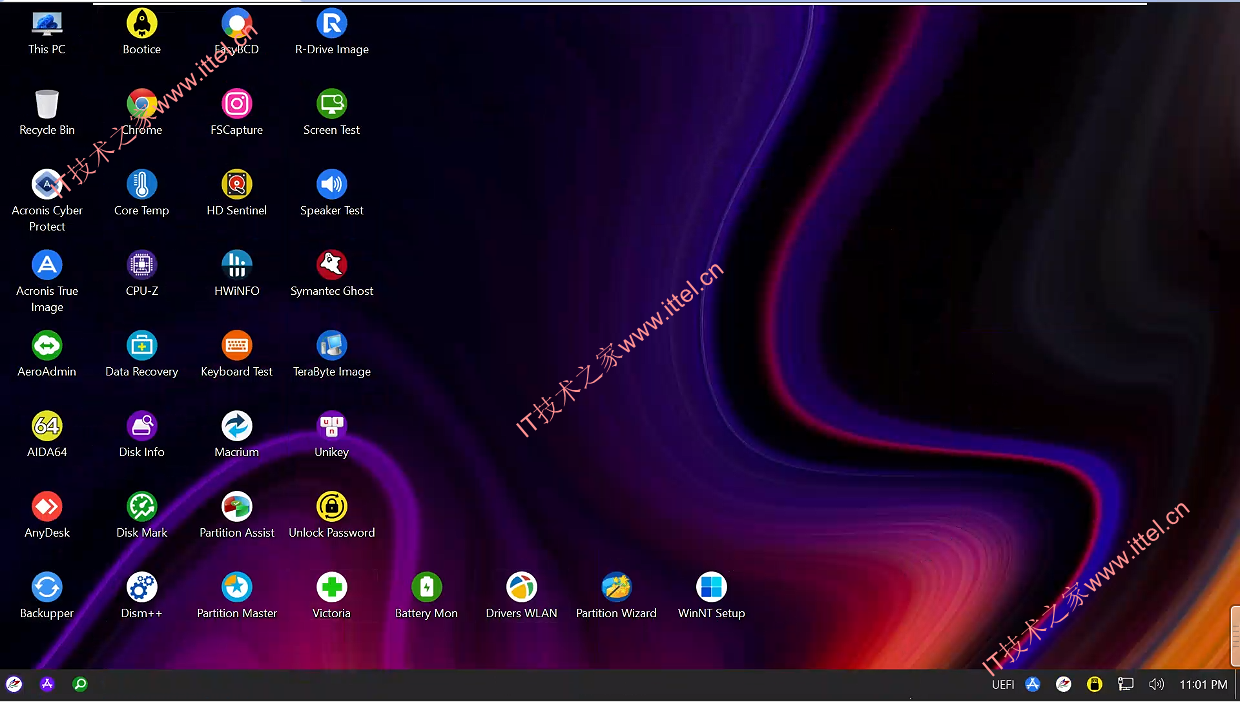Screen dimensions: 1240x702
Task: Launch Dism++ shortcut
Action: pos(142,597)
